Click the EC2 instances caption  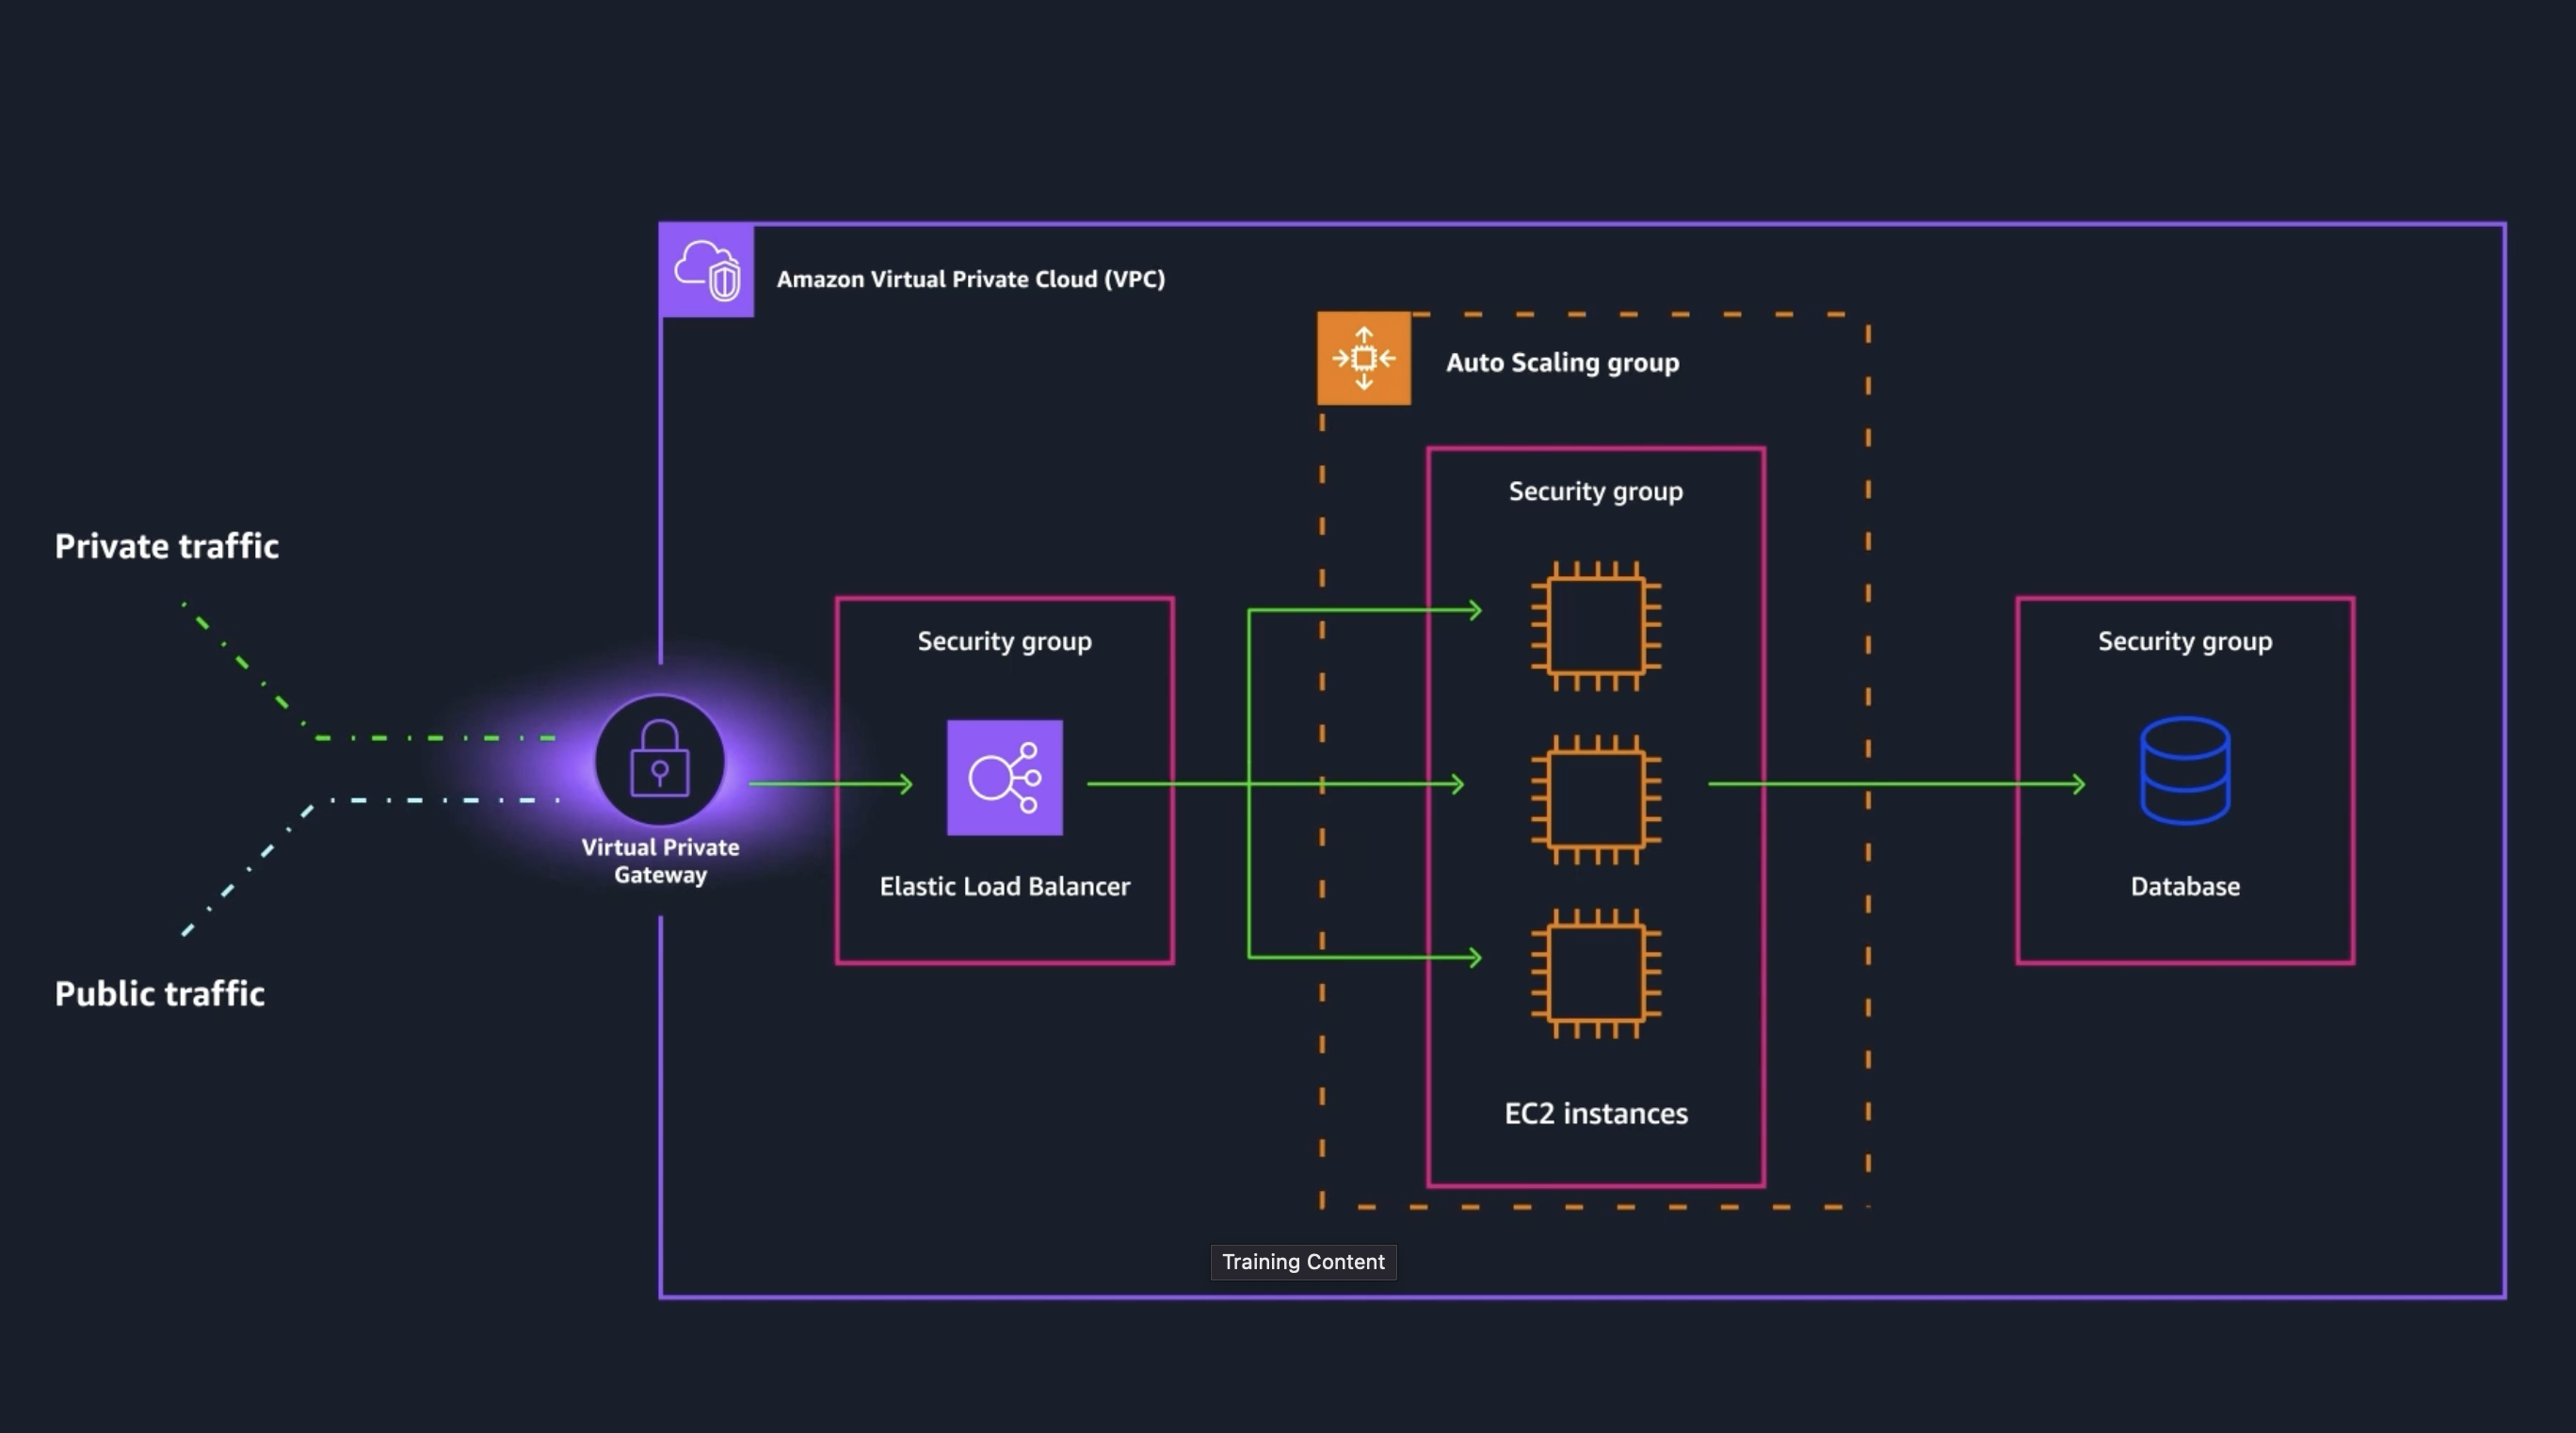coord(1596,1113)
